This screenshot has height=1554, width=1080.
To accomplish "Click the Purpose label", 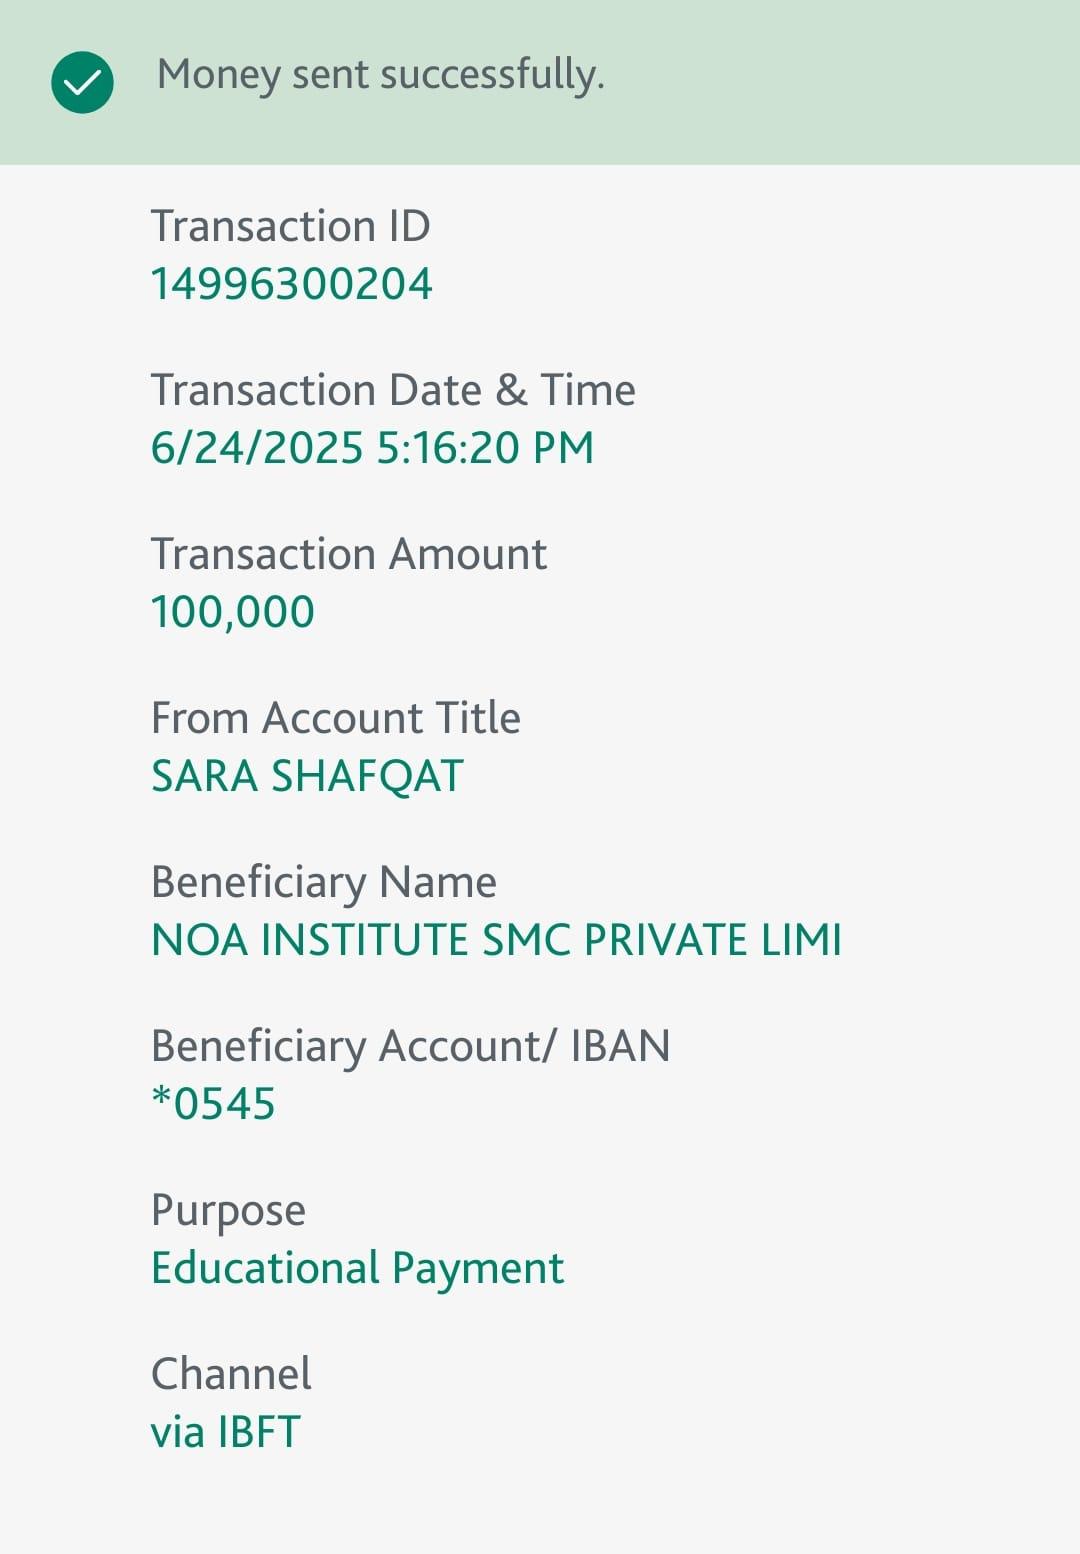I will tap(228, 1210).
